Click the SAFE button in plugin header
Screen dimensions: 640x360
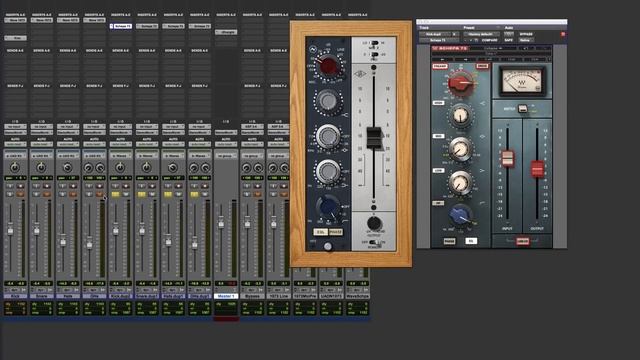coord(509,40)
